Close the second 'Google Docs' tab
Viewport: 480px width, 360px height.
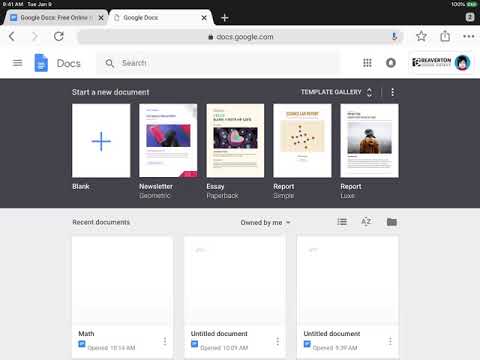point(204,18)
